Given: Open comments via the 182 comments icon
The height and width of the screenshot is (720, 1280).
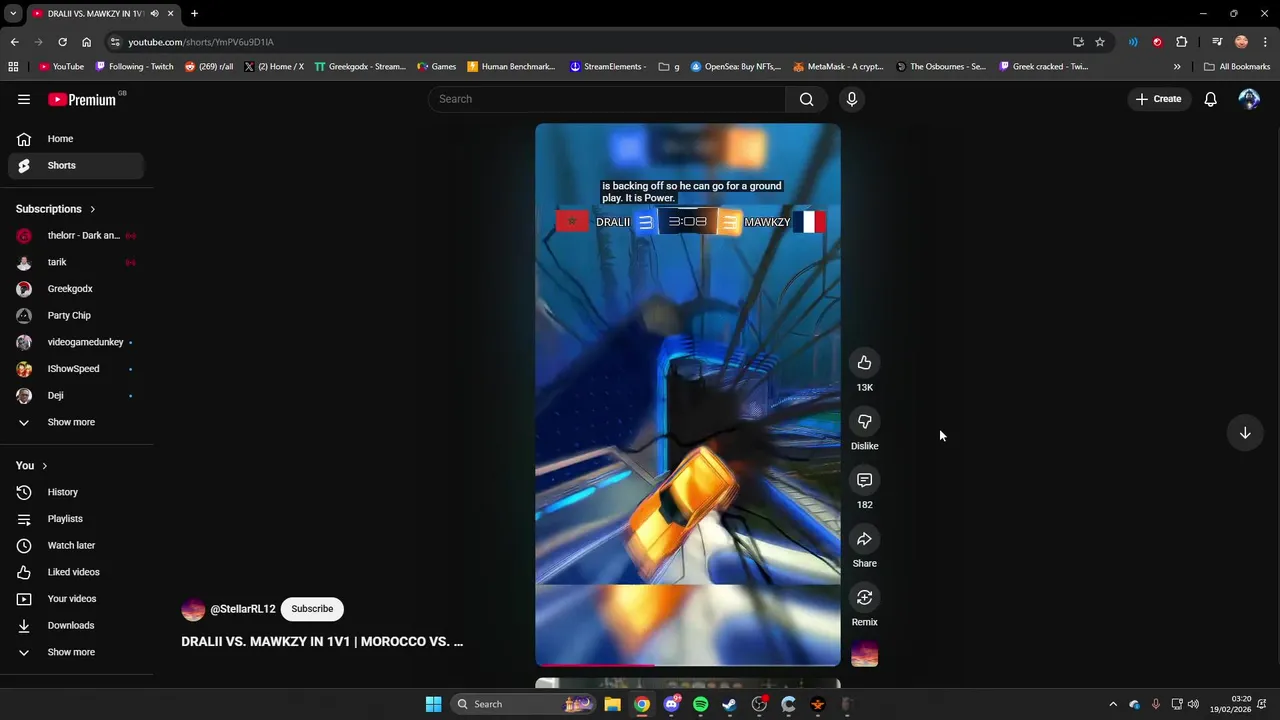Looking at the screenshot, I should tap(864, 480).
